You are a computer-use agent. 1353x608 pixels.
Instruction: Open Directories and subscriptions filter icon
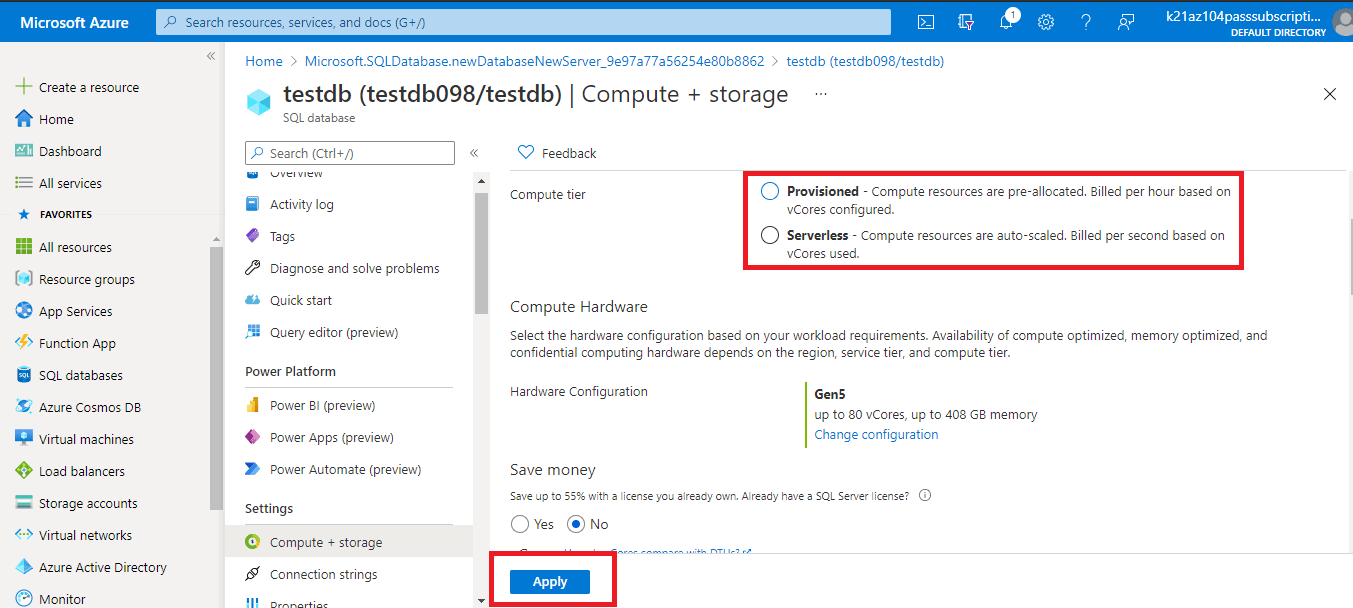coord(966,22)
